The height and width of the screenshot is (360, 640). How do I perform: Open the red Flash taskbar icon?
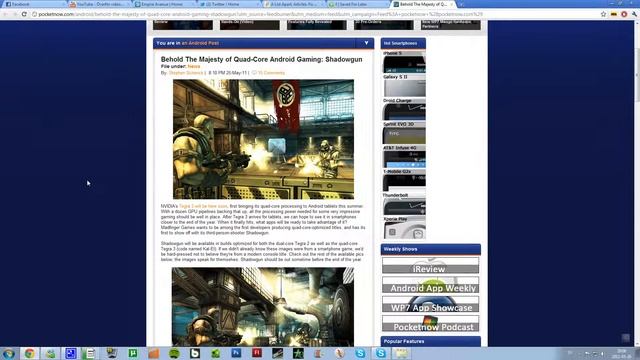pyautogui.click(x=257, y=353)
